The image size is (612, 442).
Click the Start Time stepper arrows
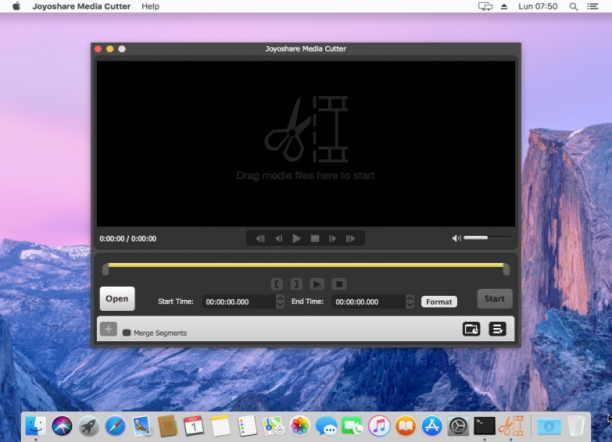(x=280, y=301)
